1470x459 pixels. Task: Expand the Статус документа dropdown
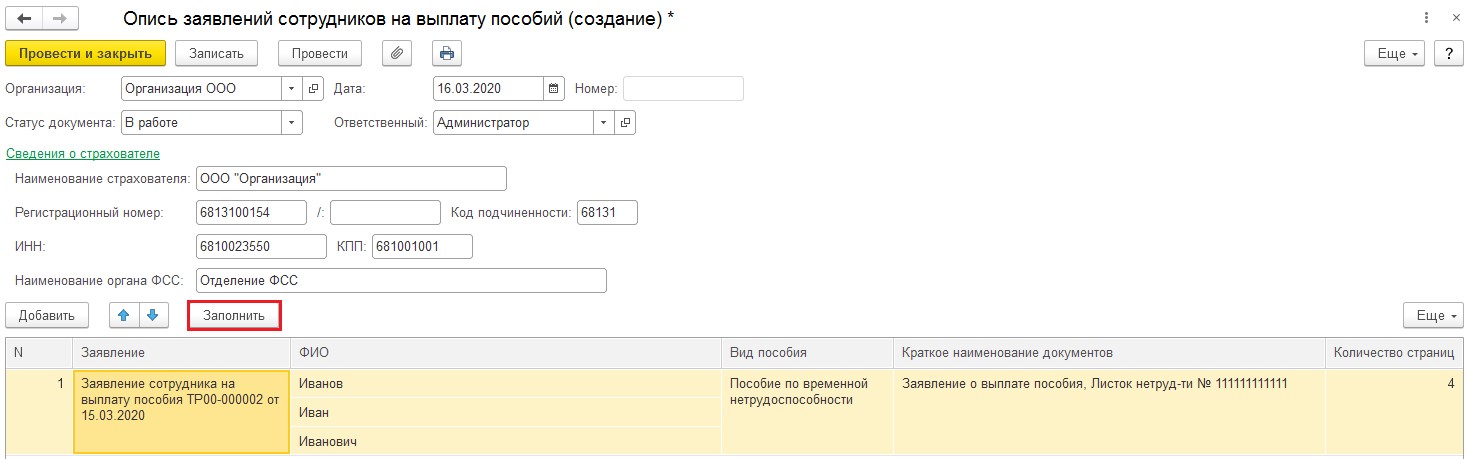click(291, 122)
